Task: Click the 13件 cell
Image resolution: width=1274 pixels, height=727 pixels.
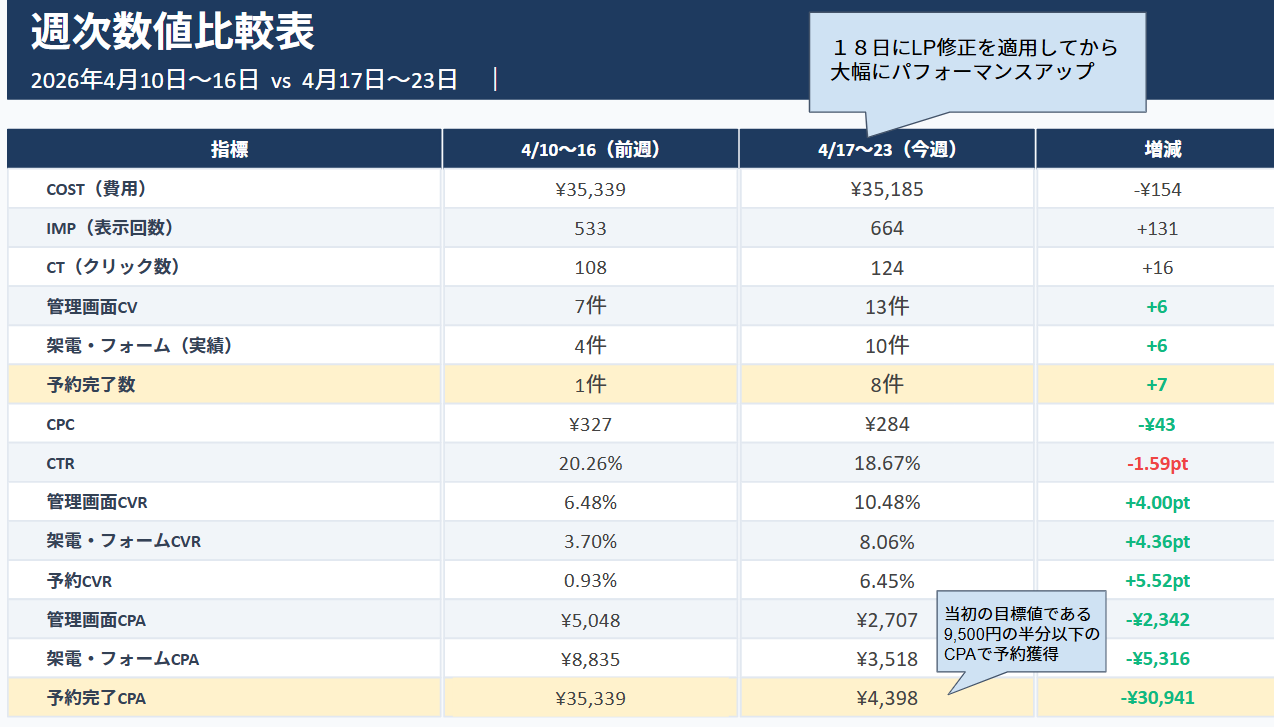Action: (887, 306)
